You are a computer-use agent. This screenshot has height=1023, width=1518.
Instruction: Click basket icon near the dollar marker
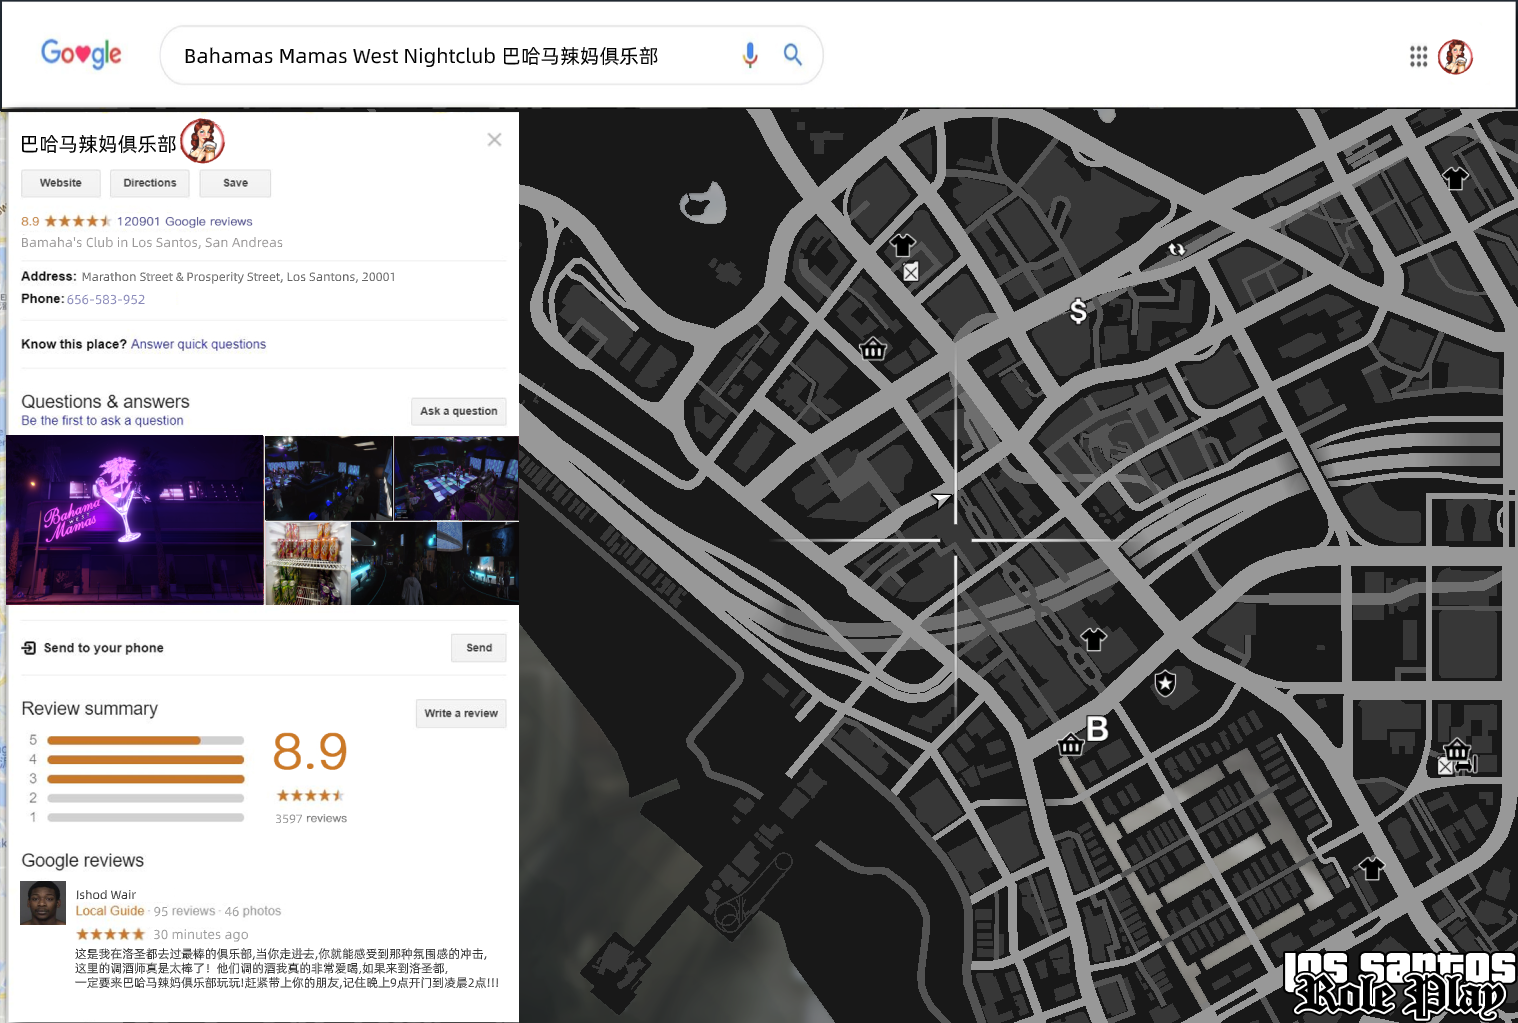pos(873,348)
